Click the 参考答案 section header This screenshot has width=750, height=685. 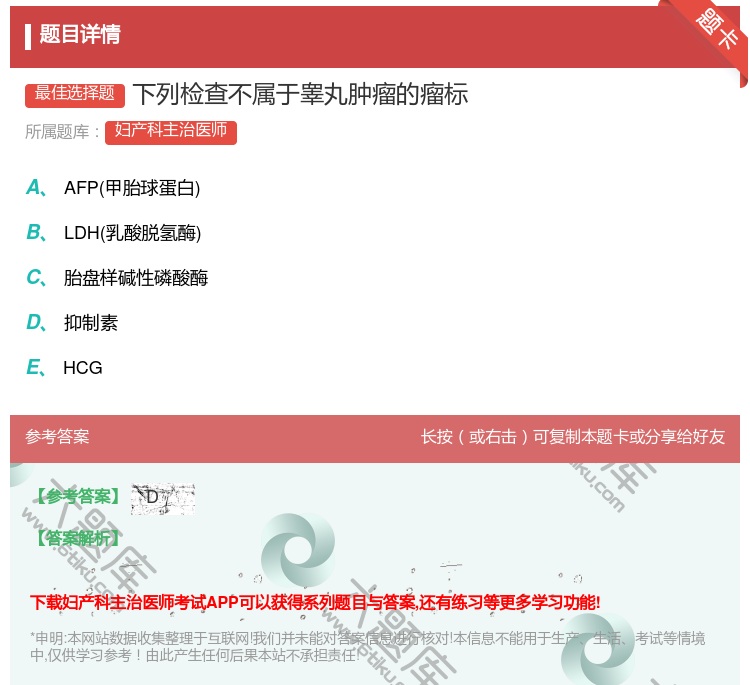click(x=57, y=437)
